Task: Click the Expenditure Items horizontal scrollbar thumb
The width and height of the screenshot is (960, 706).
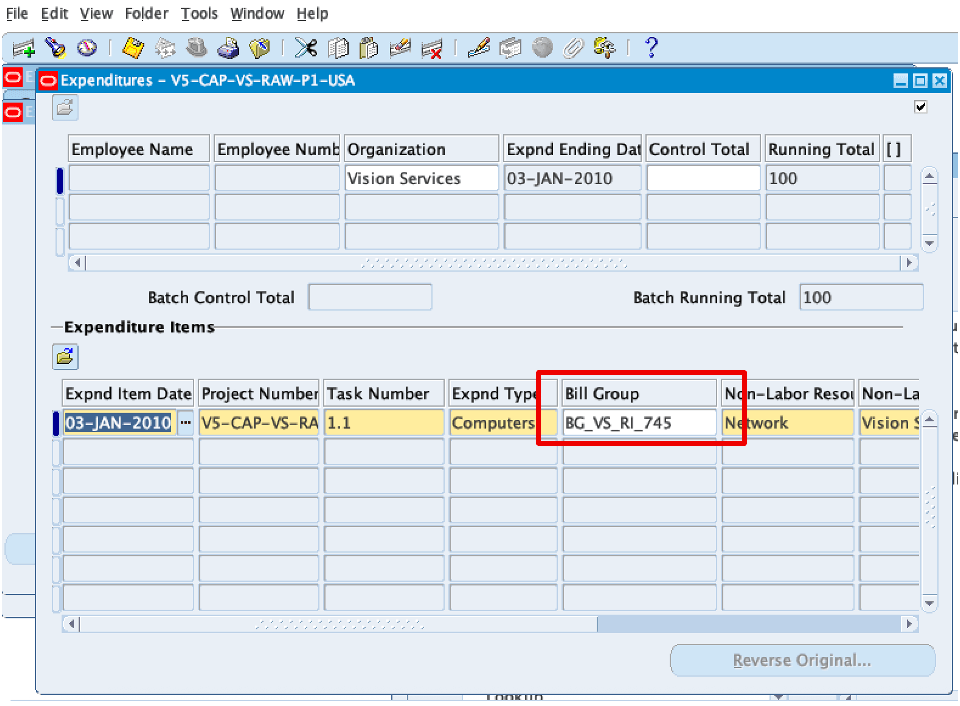Action: pos(339,624)
